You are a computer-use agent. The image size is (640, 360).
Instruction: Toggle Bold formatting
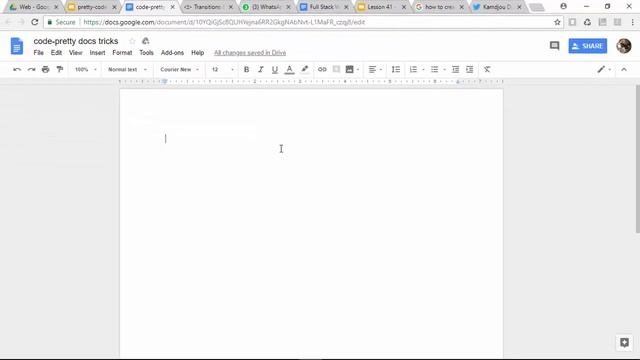pyautogui.click(x=246, y=69)
